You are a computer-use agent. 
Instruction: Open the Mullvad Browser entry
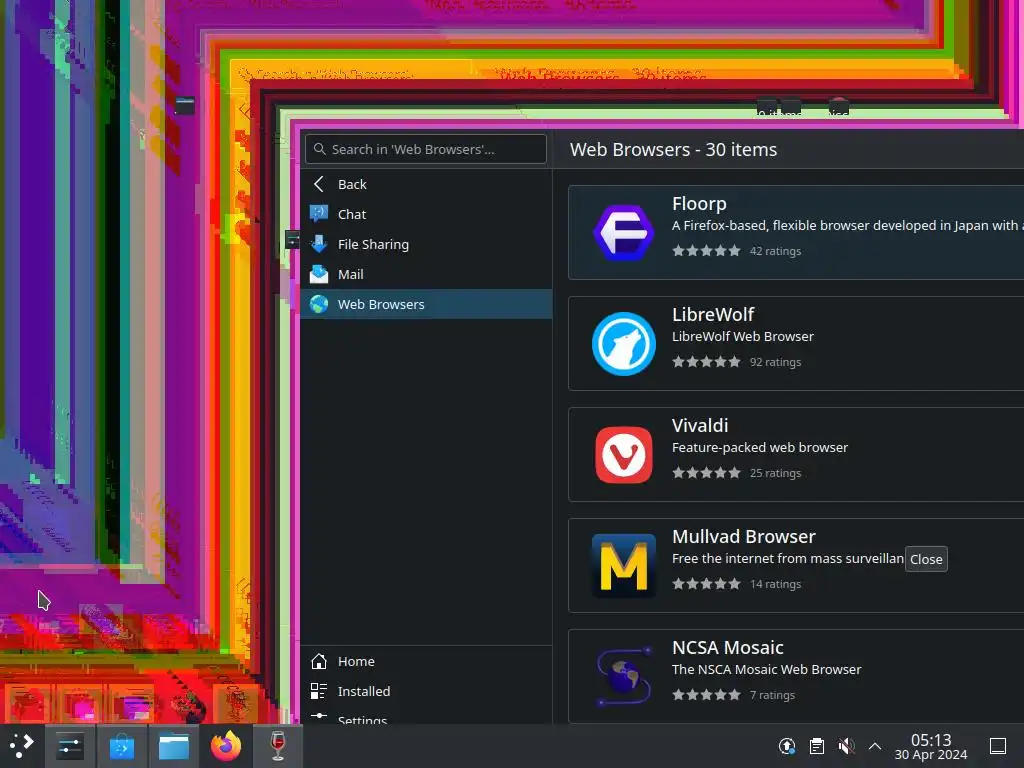tap(796, 566)
